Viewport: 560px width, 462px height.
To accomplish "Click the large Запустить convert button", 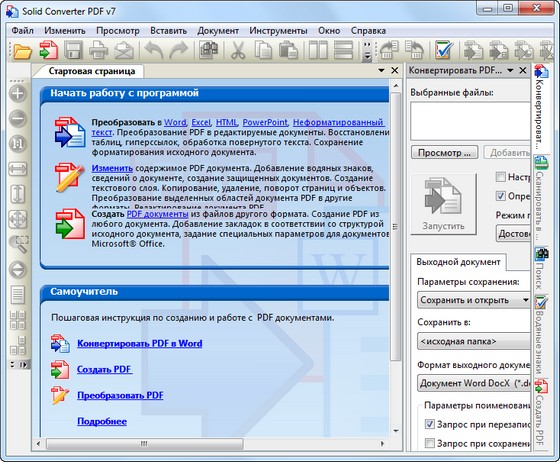I will pos(443,204).
